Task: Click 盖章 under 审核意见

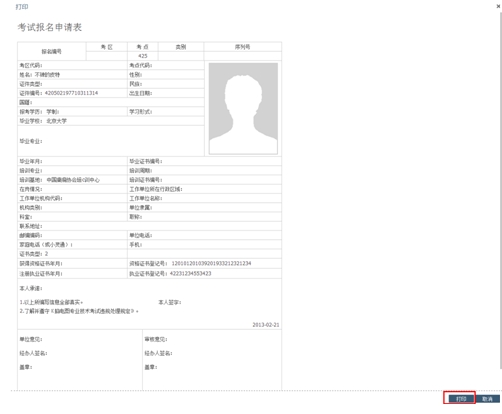Action: [x=151, y=367]
